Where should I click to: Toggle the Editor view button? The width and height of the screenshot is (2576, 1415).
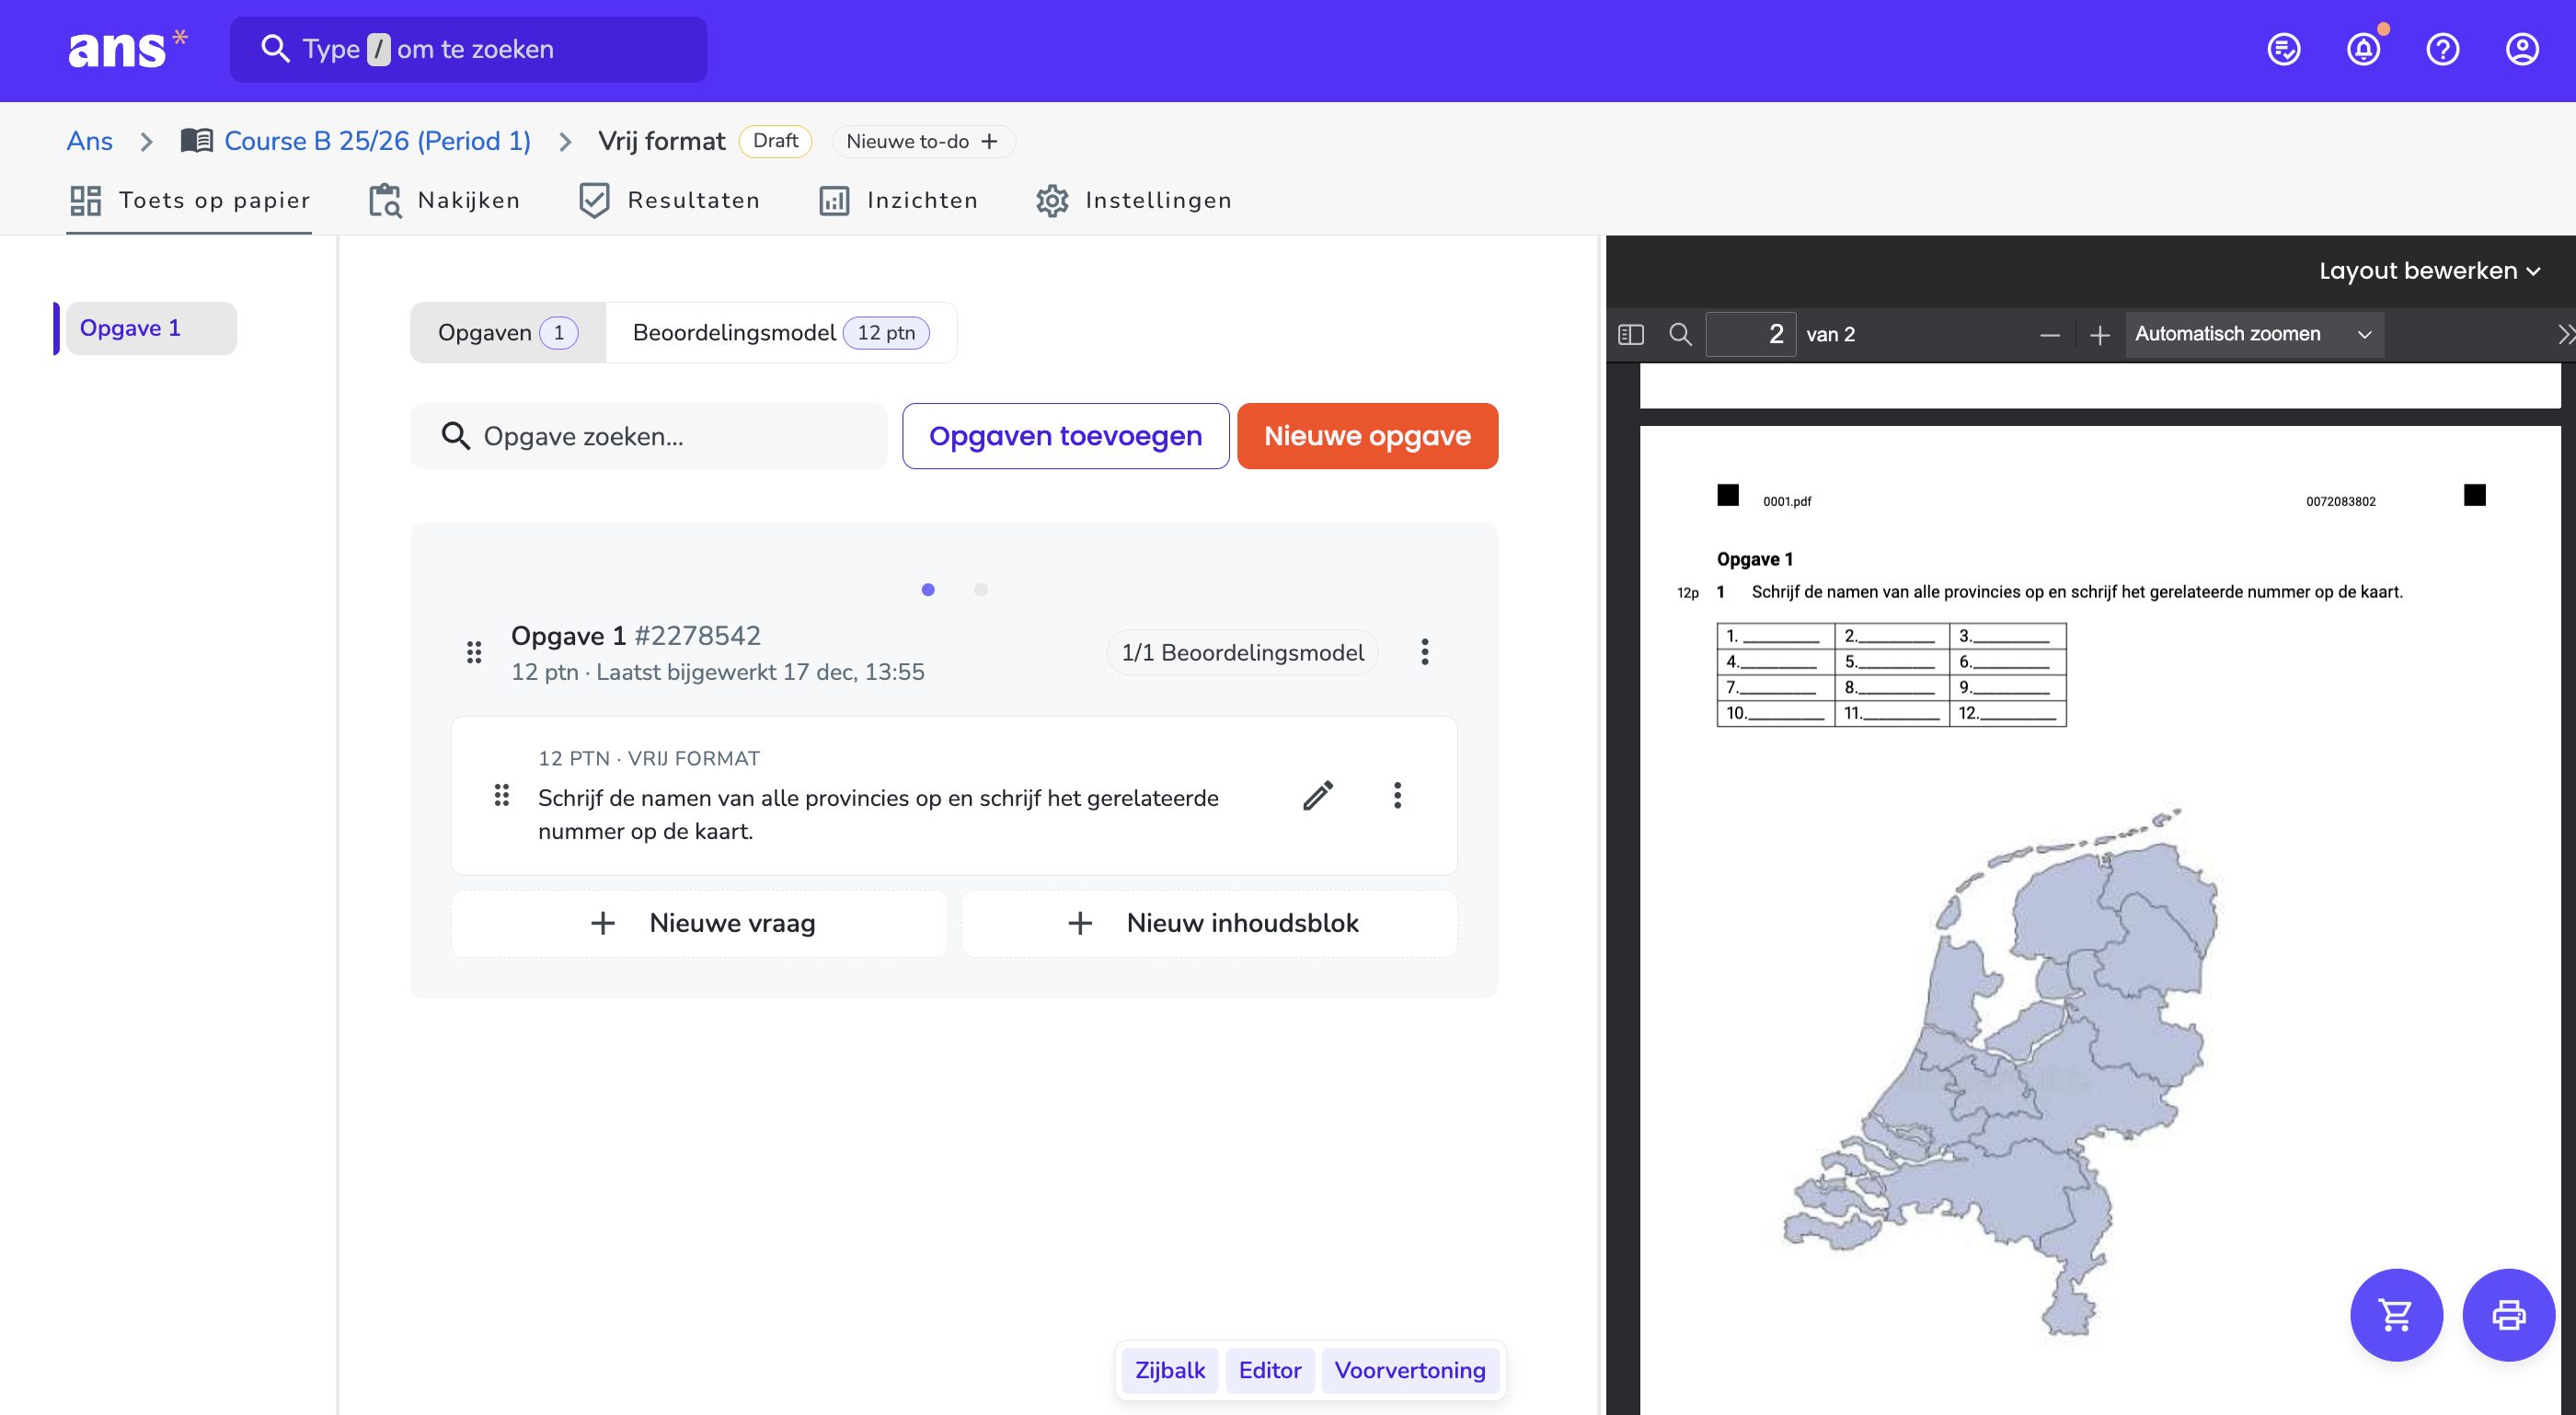(1270, 1369)
